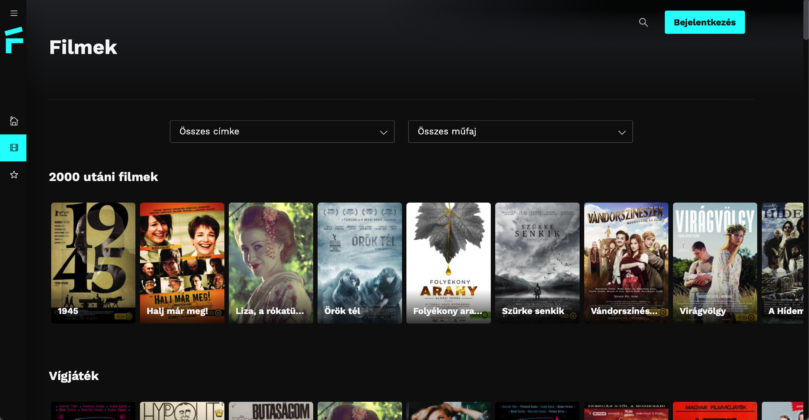The height and width of the screenshot is (420, 809).
Task: Click the Filmio logo in sidebar
Action: tap(13, 40)
